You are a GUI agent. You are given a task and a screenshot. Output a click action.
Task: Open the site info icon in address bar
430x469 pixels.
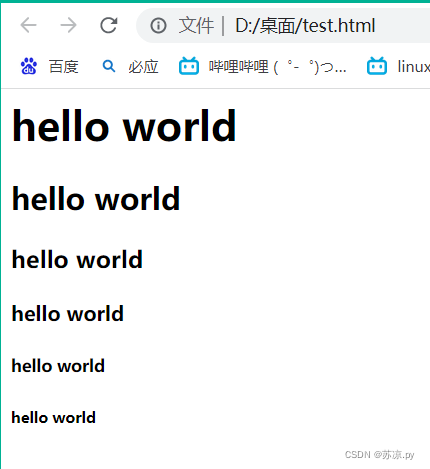click(158, 26)
